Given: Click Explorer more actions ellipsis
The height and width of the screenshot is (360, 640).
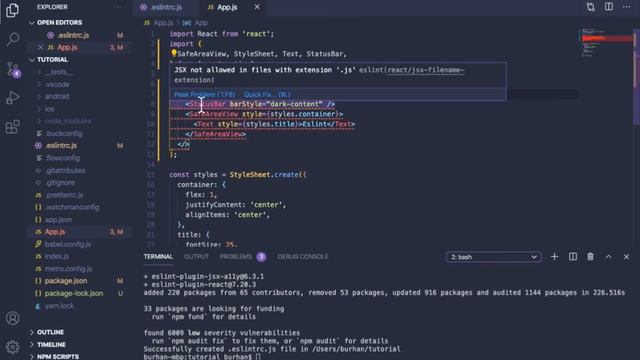Looking at the screenshot, I should (x=118, y=7).
